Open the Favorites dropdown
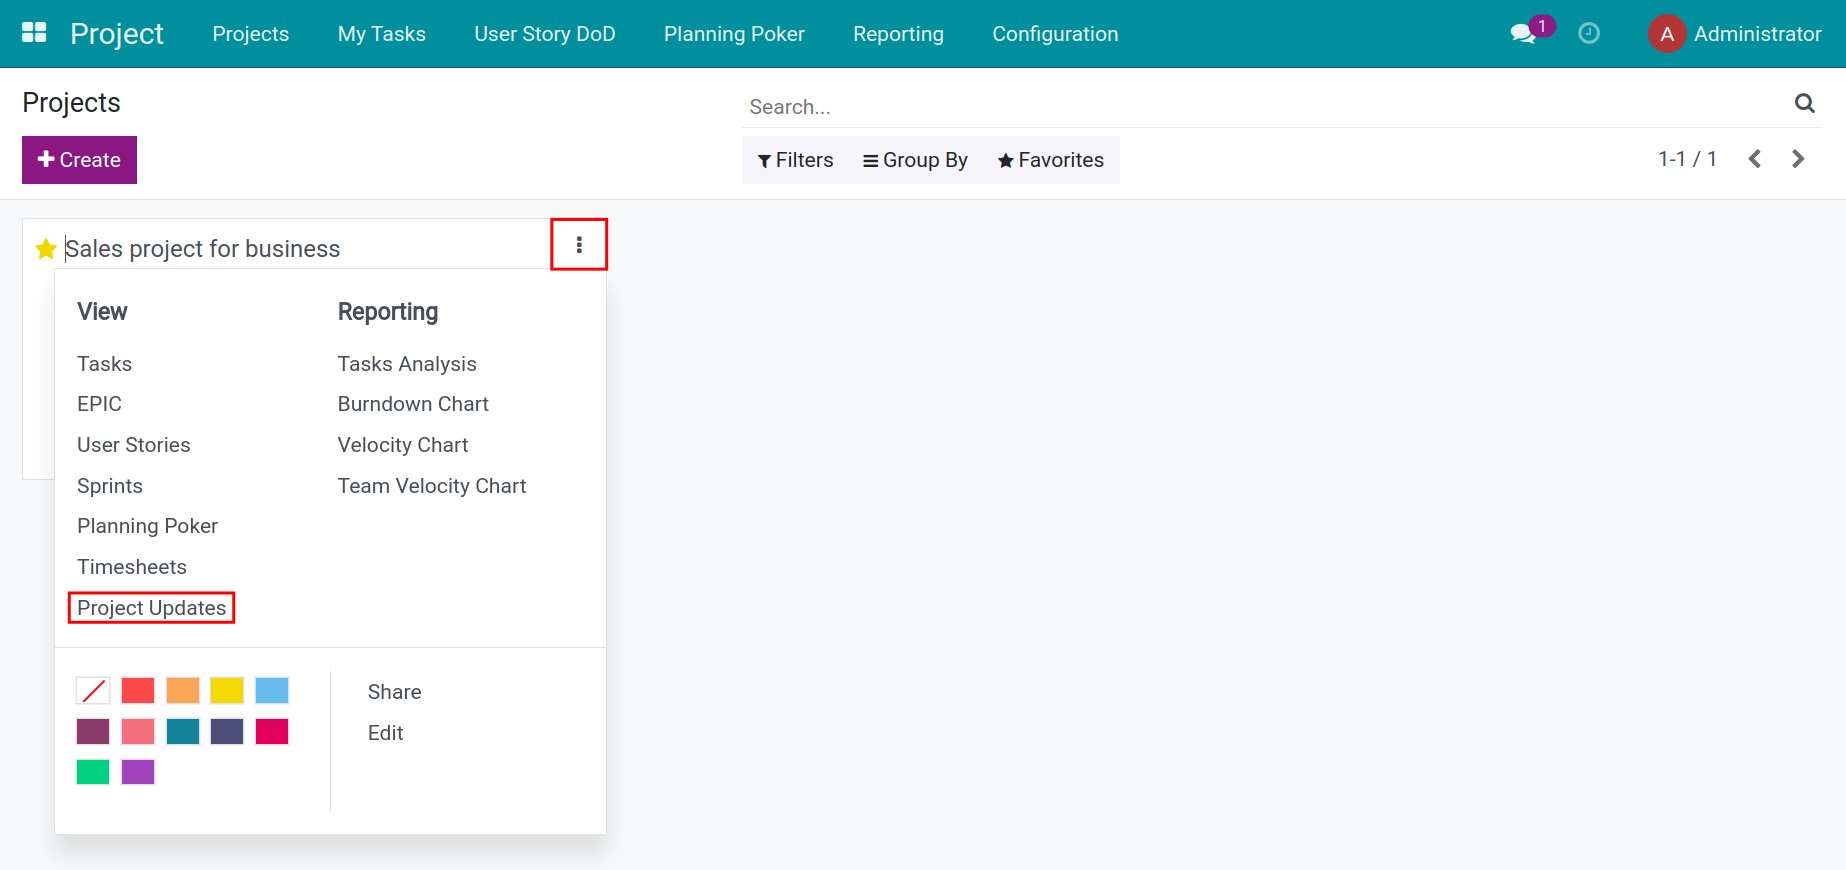 click(1050, 160)
